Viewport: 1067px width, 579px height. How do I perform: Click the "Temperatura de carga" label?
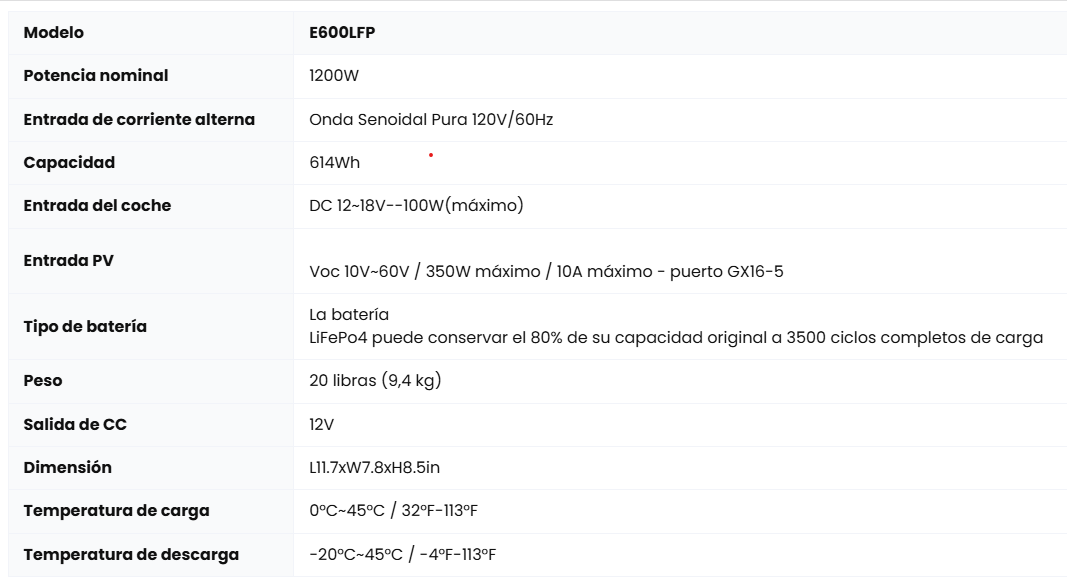[116, 511]
